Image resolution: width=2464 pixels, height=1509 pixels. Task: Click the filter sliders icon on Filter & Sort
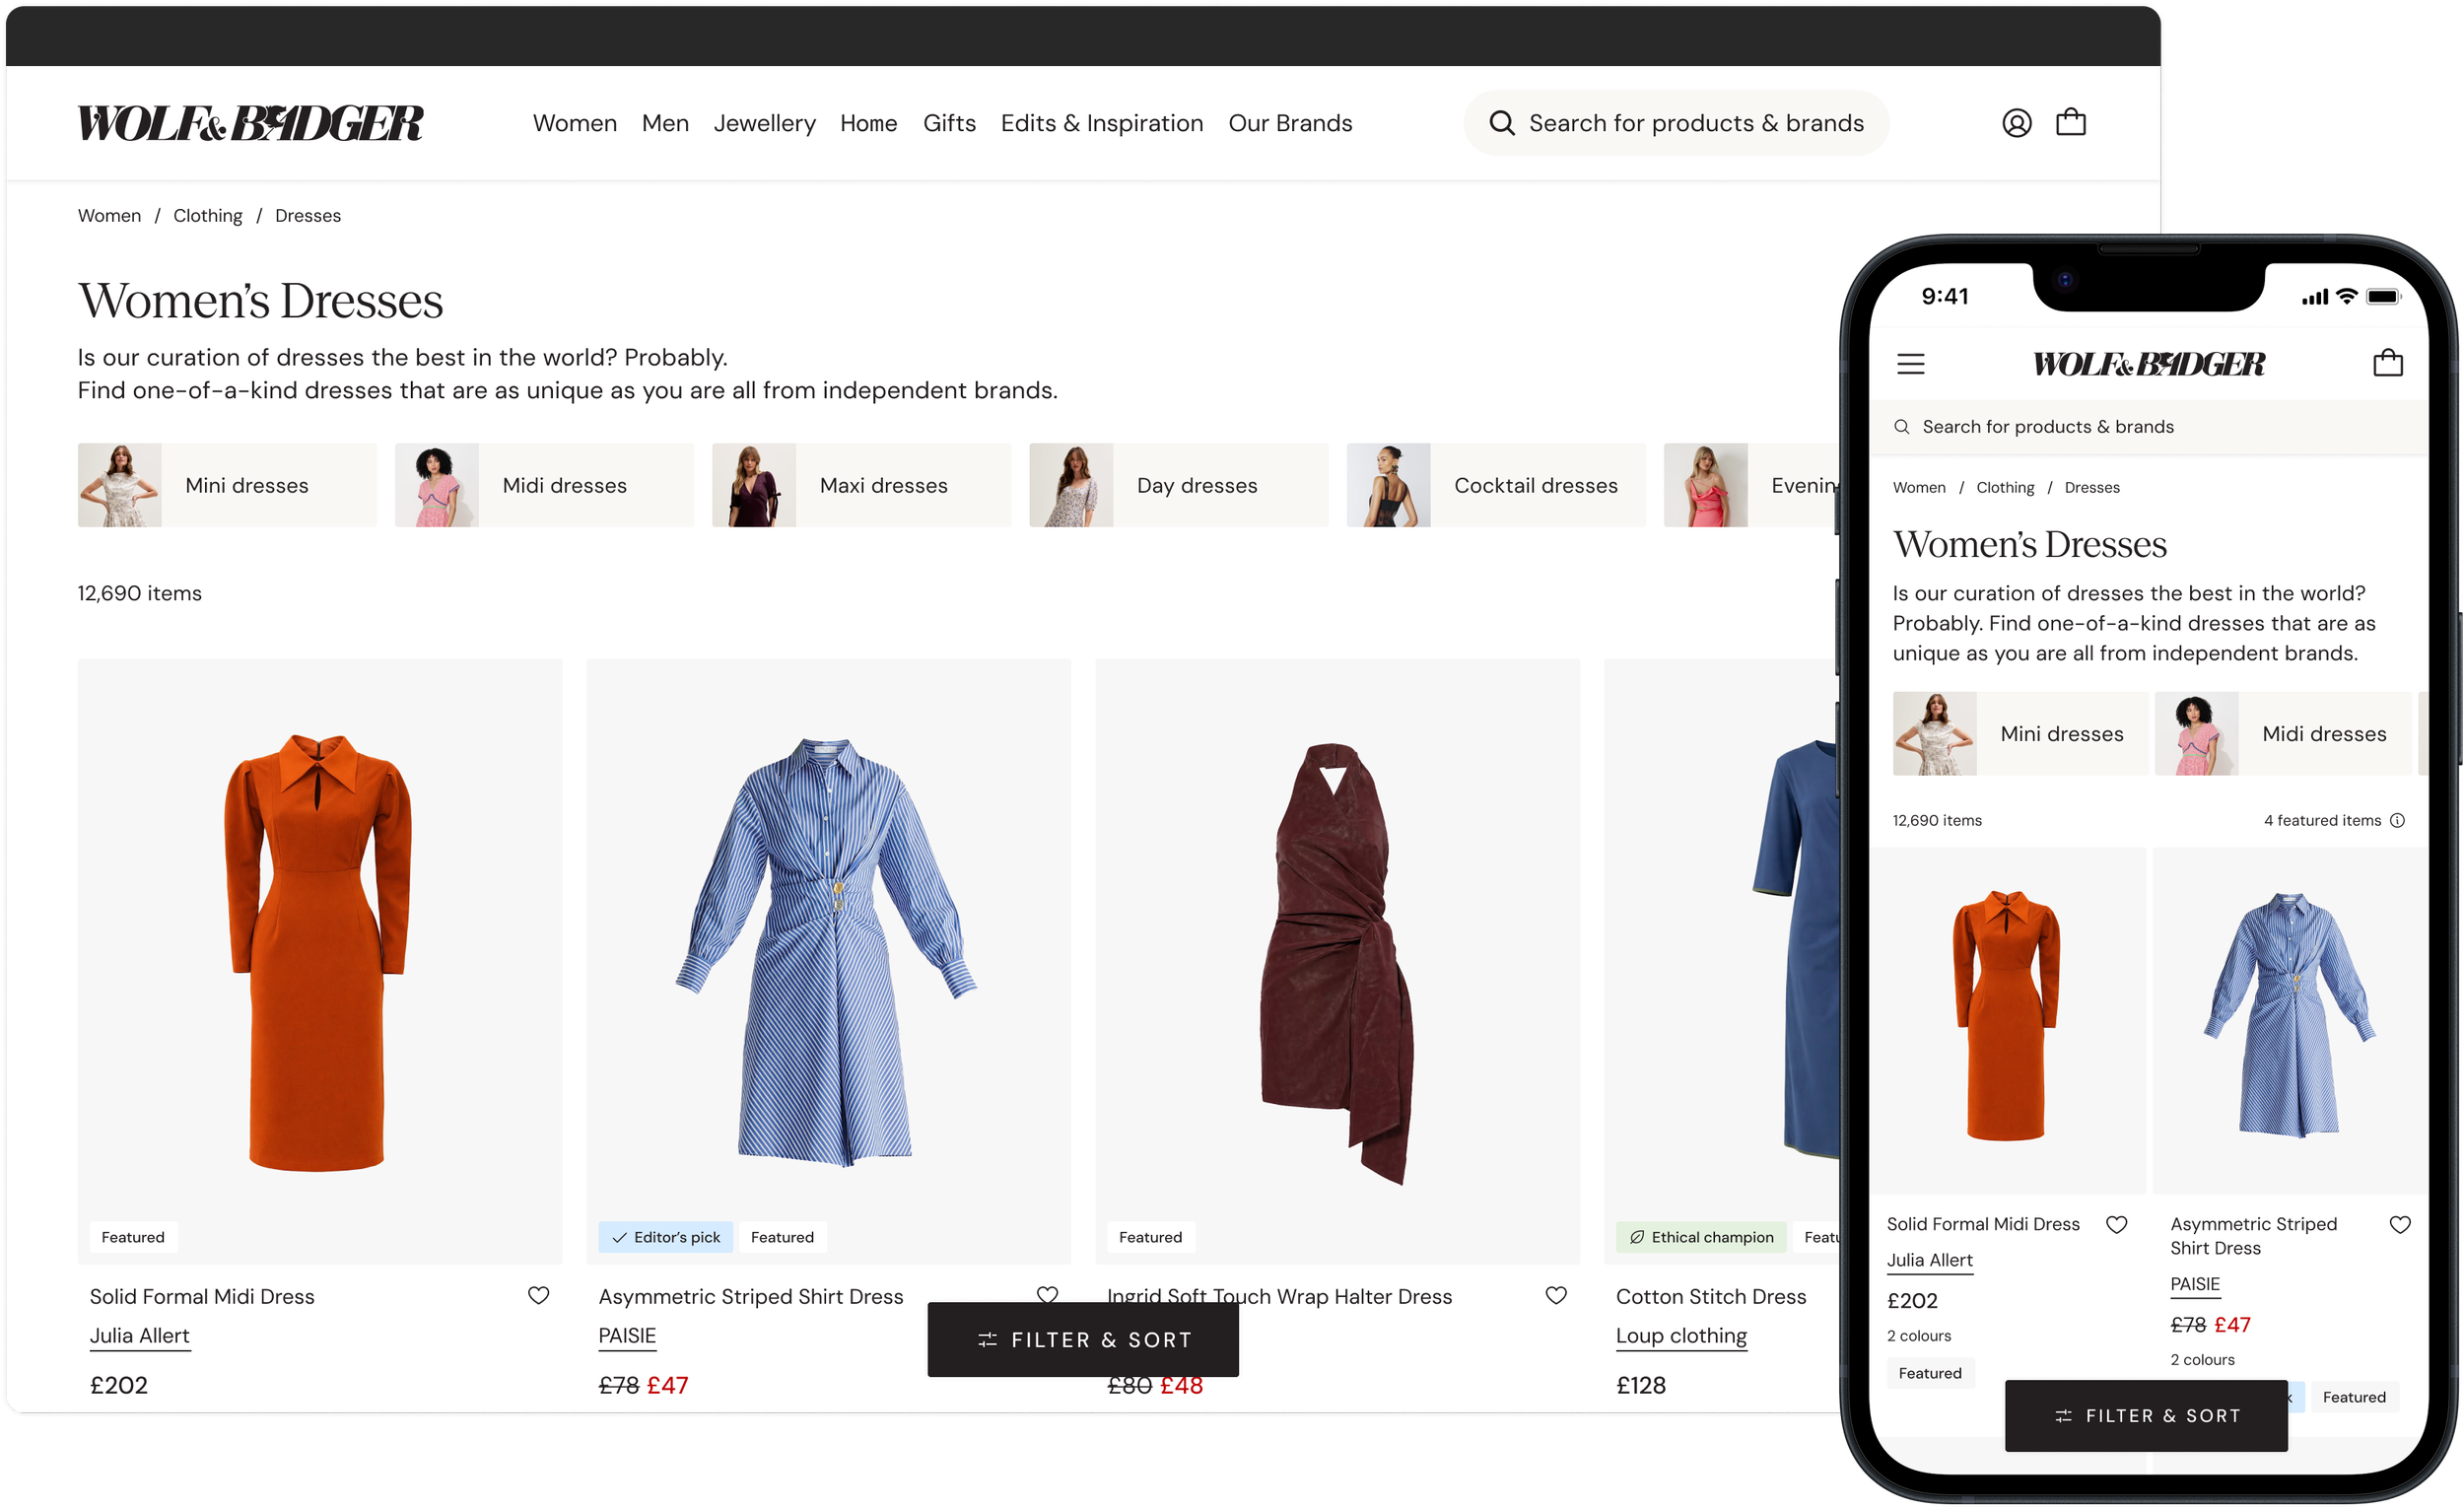[988, 1340]
